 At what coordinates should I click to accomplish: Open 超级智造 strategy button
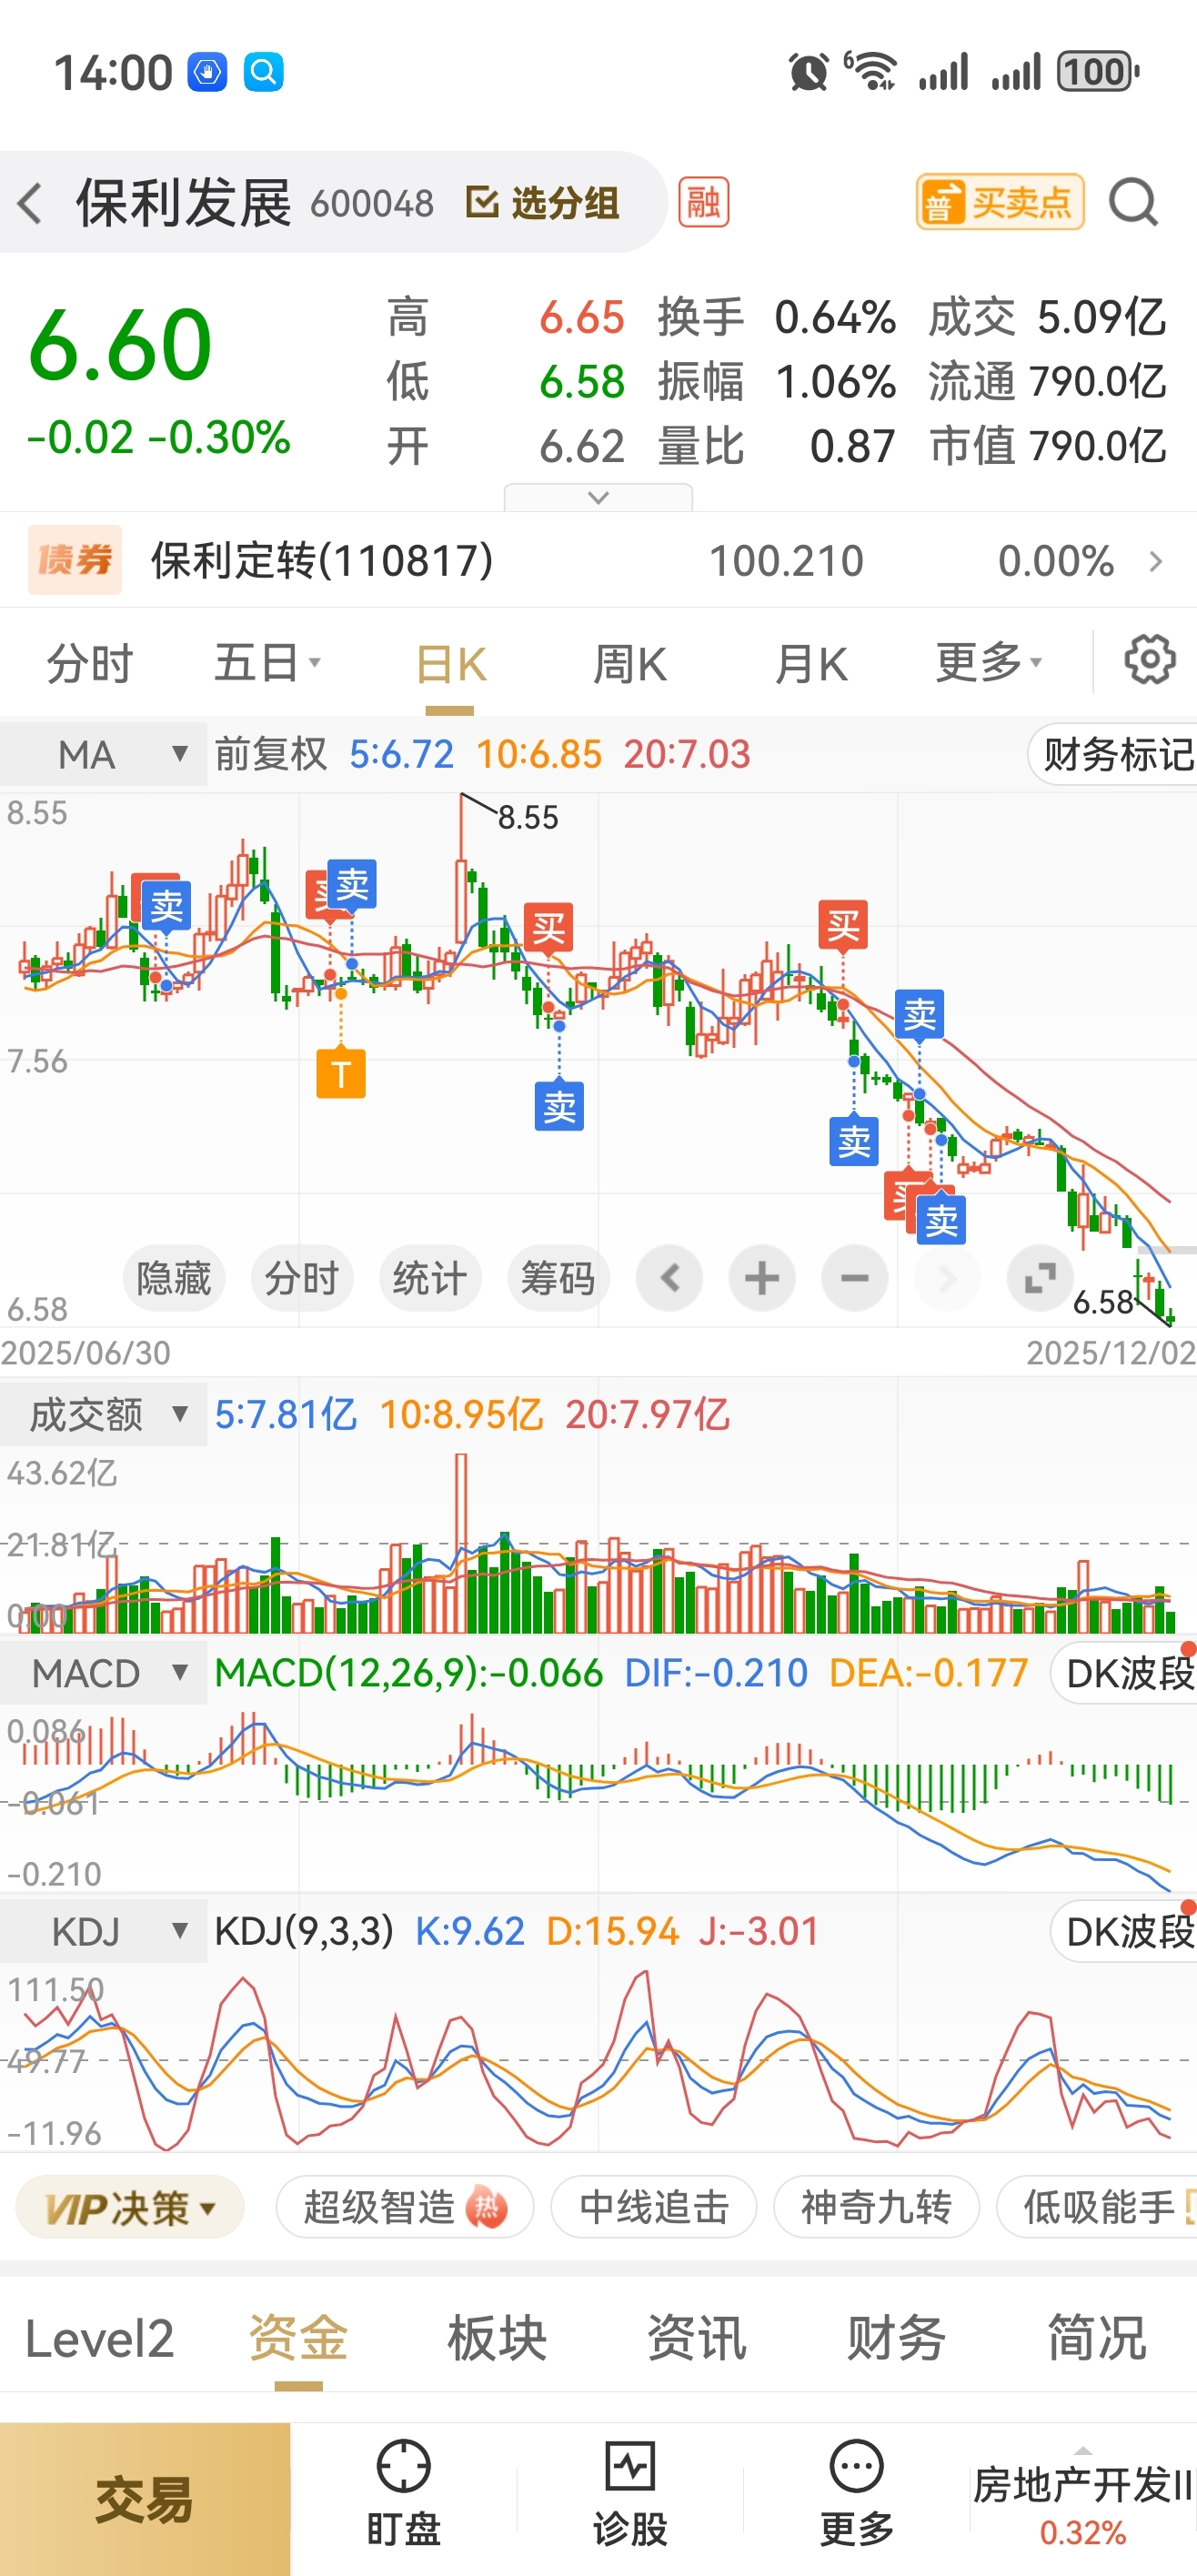[x=404, y=2207]
